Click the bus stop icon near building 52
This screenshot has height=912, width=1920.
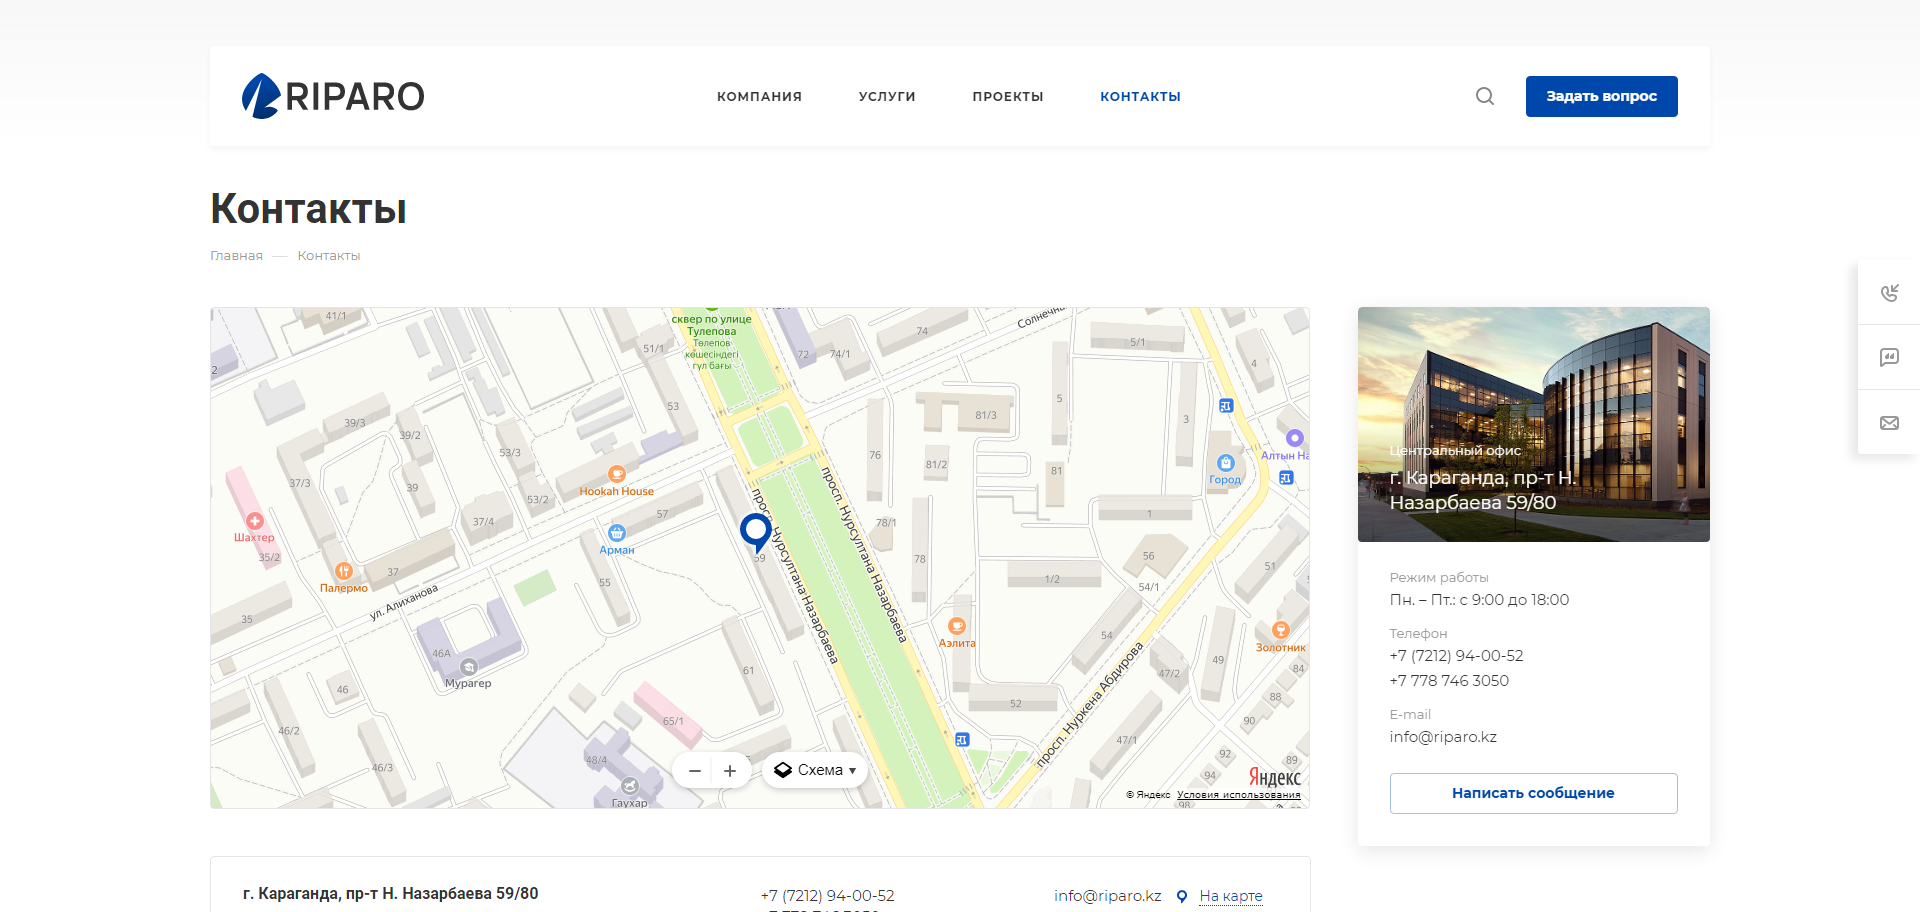962,740
